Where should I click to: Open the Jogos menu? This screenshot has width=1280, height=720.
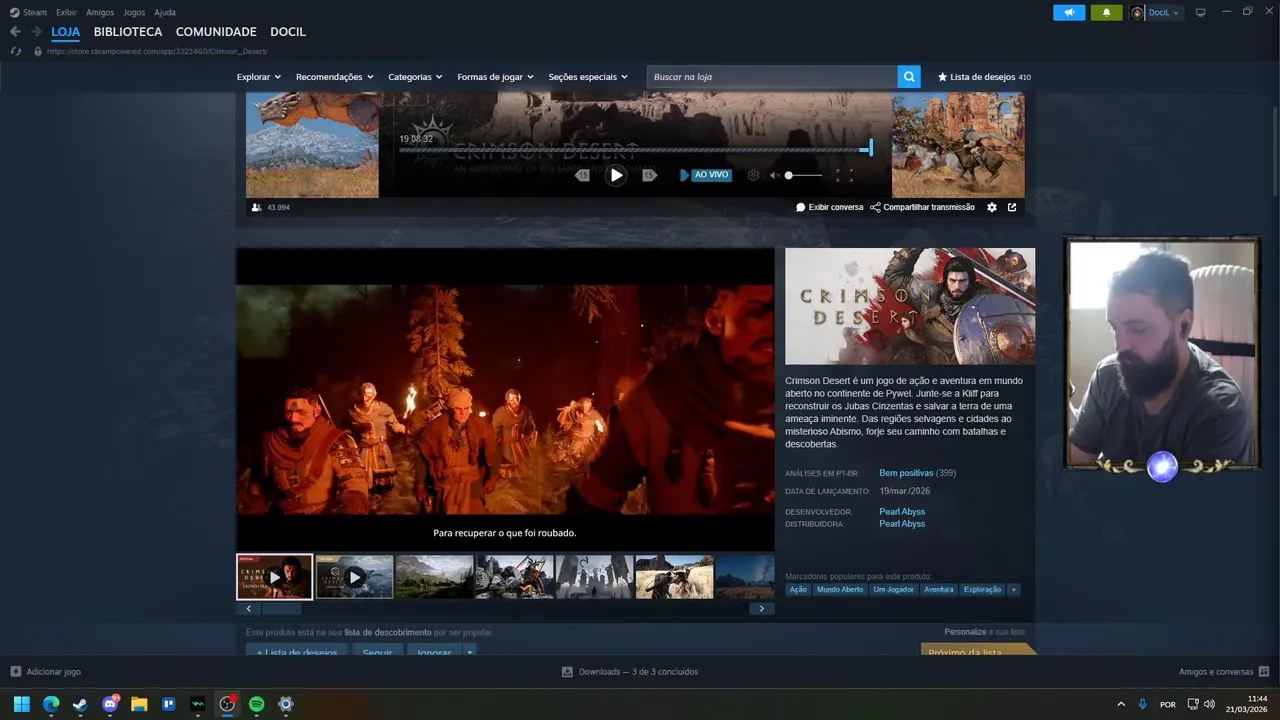pyautogui.click(x=134, y=13)
